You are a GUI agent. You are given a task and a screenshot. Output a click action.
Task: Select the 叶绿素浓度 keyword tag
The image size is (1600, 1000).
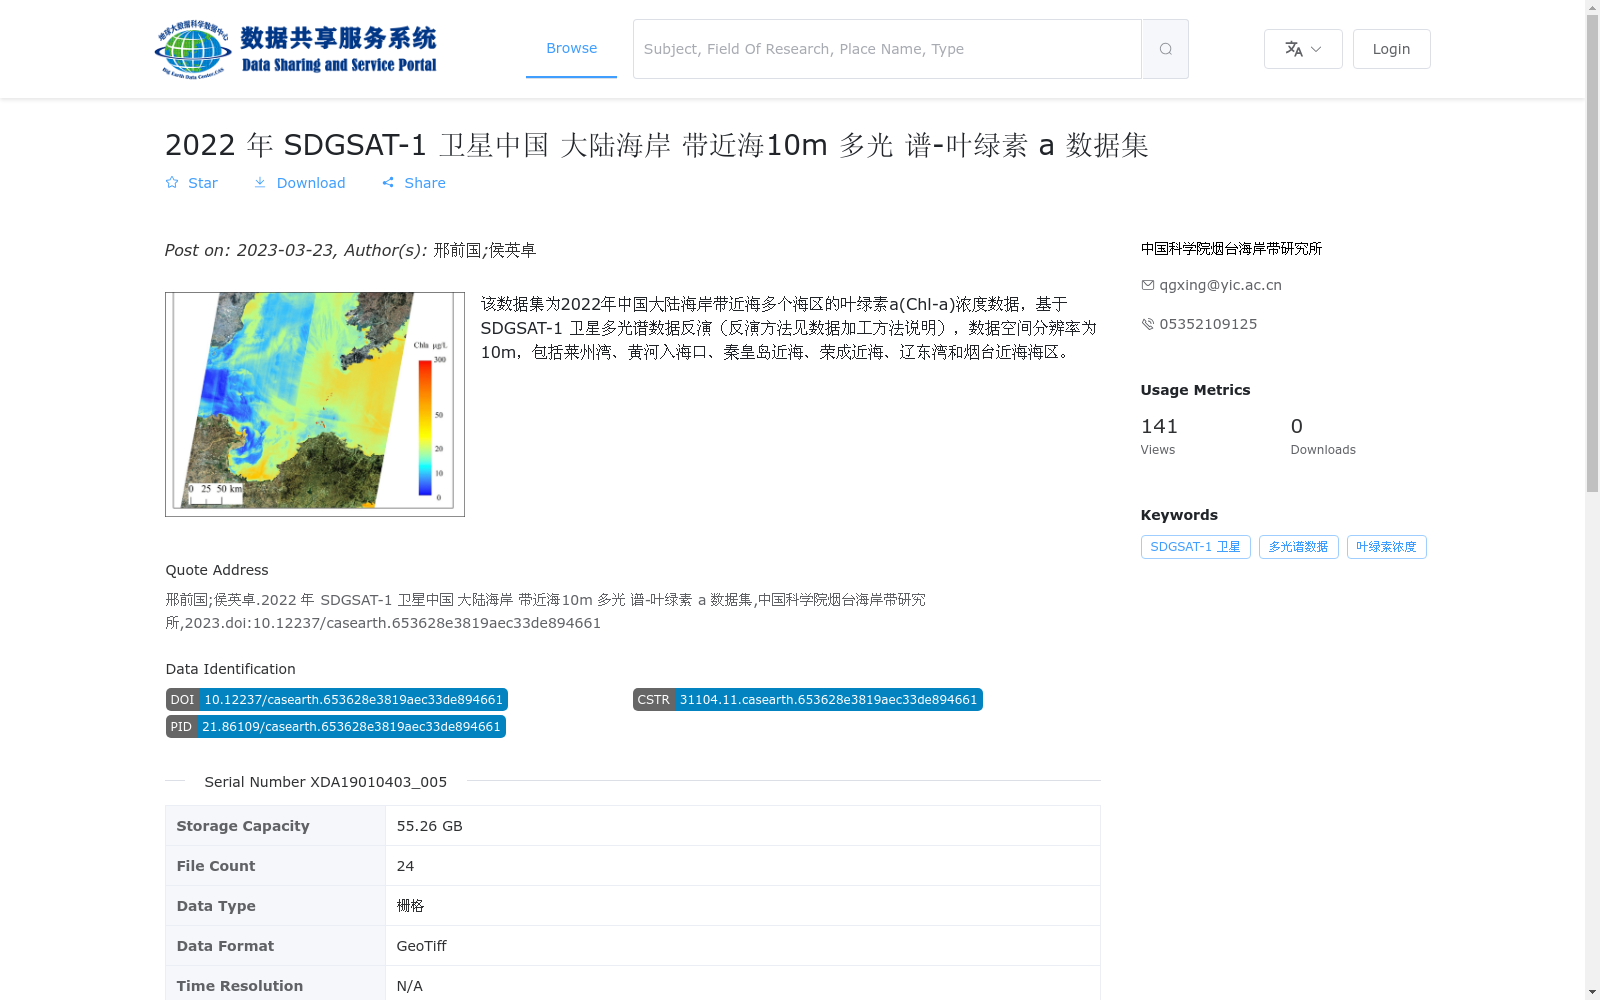click(x=1386, y=547)
